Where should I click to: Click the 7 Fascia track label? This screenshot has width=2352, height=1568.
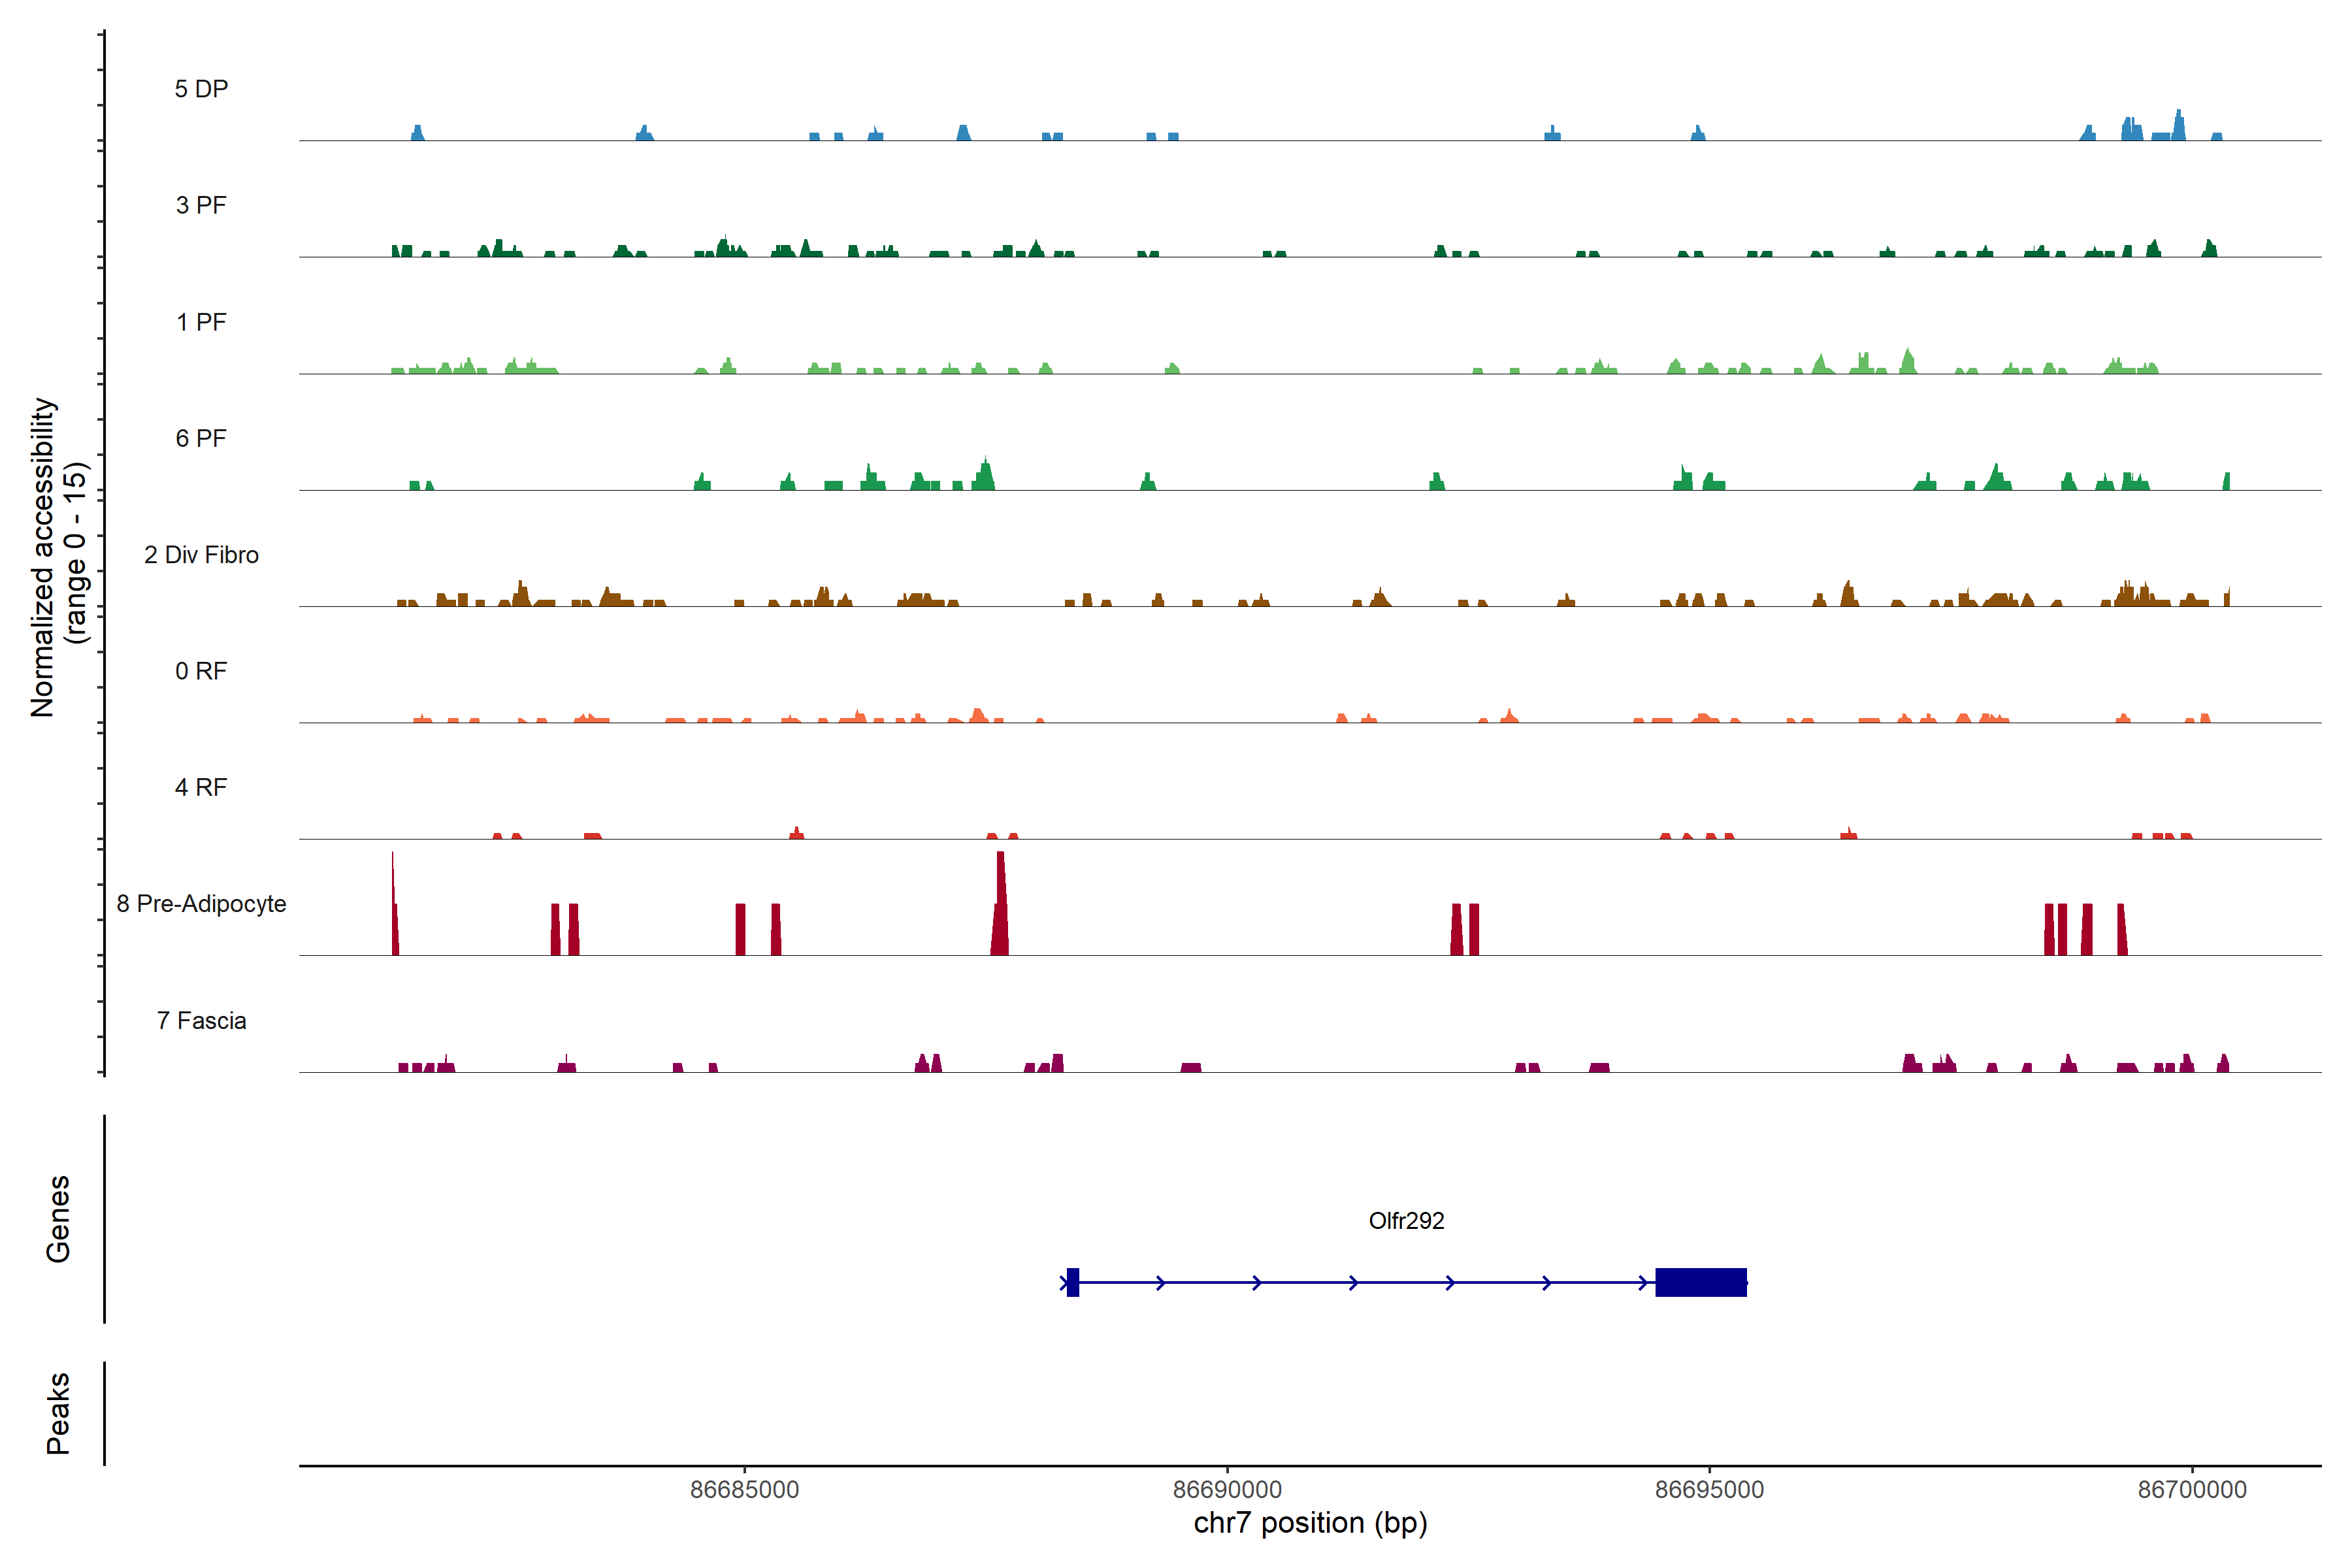(x=201, y=1020)
